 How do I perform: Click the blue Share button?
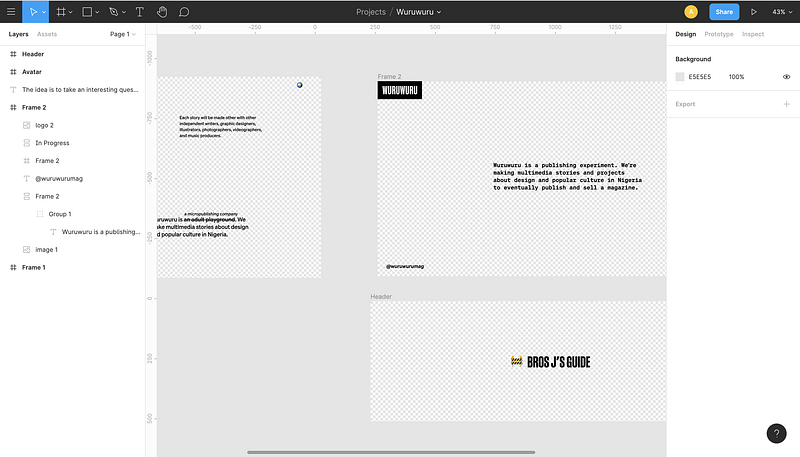[724, 12]
